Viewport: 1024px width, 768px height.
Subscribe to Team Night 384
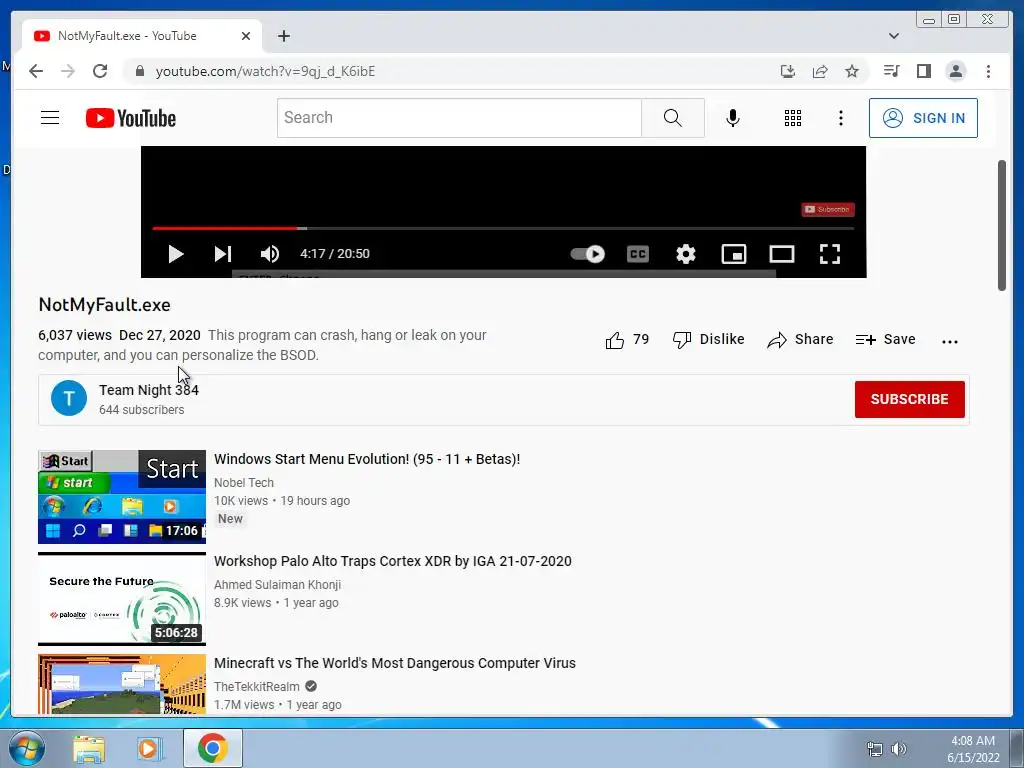(x=910, y=399)
